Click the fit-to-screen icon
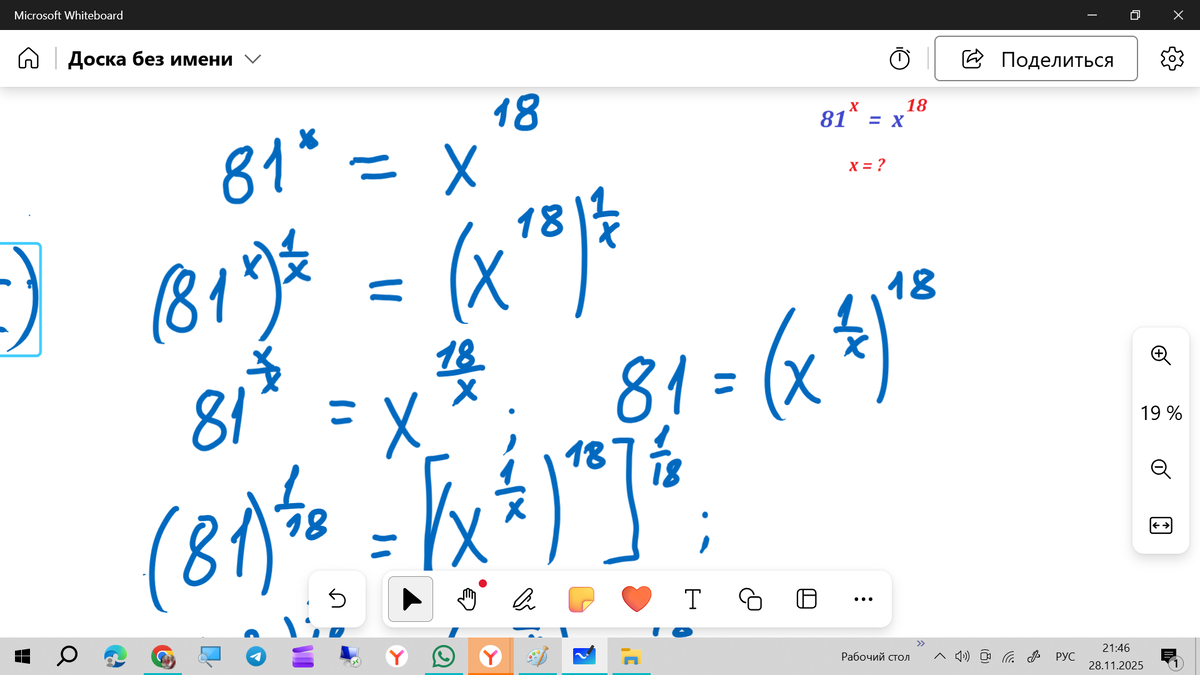The height and width of the screenshot is (675, 1200). pos(1160,525)
